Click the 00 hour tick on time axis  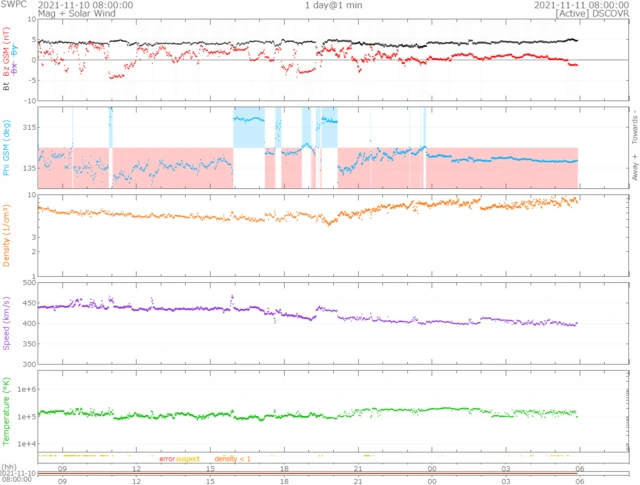431,466
